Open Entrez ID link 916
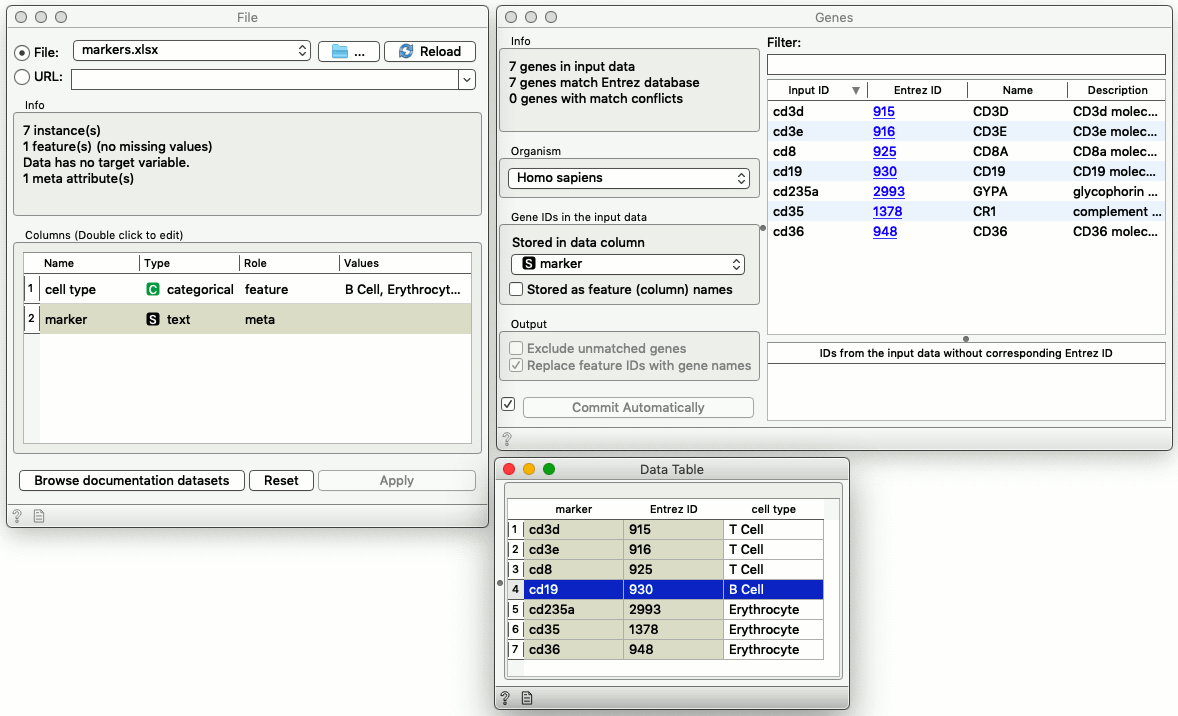The image size is (1178, 716). point(884,131)
